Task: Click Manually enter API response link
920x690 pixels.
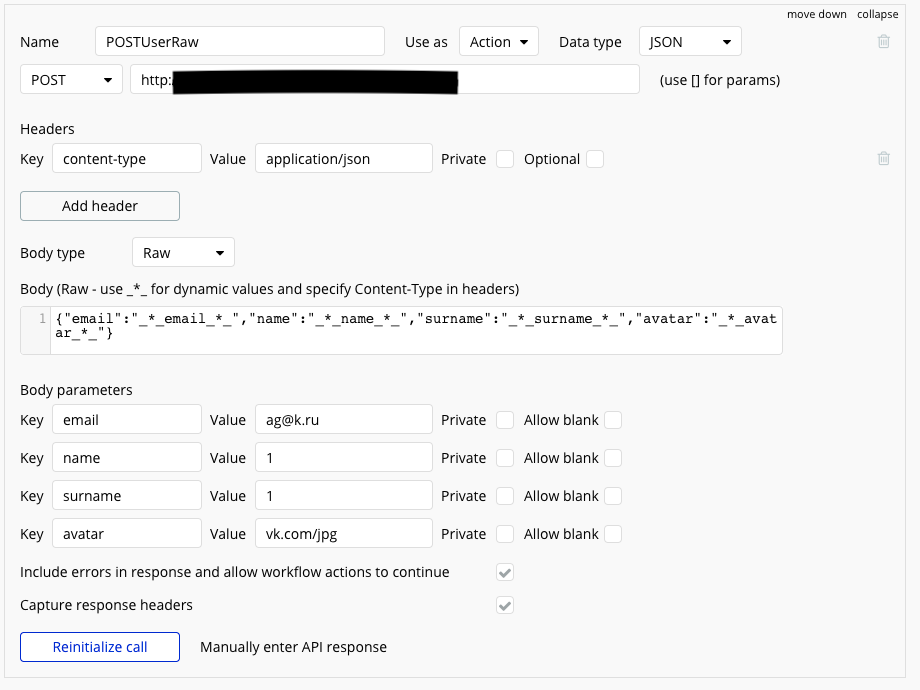Action: (293, 647)
